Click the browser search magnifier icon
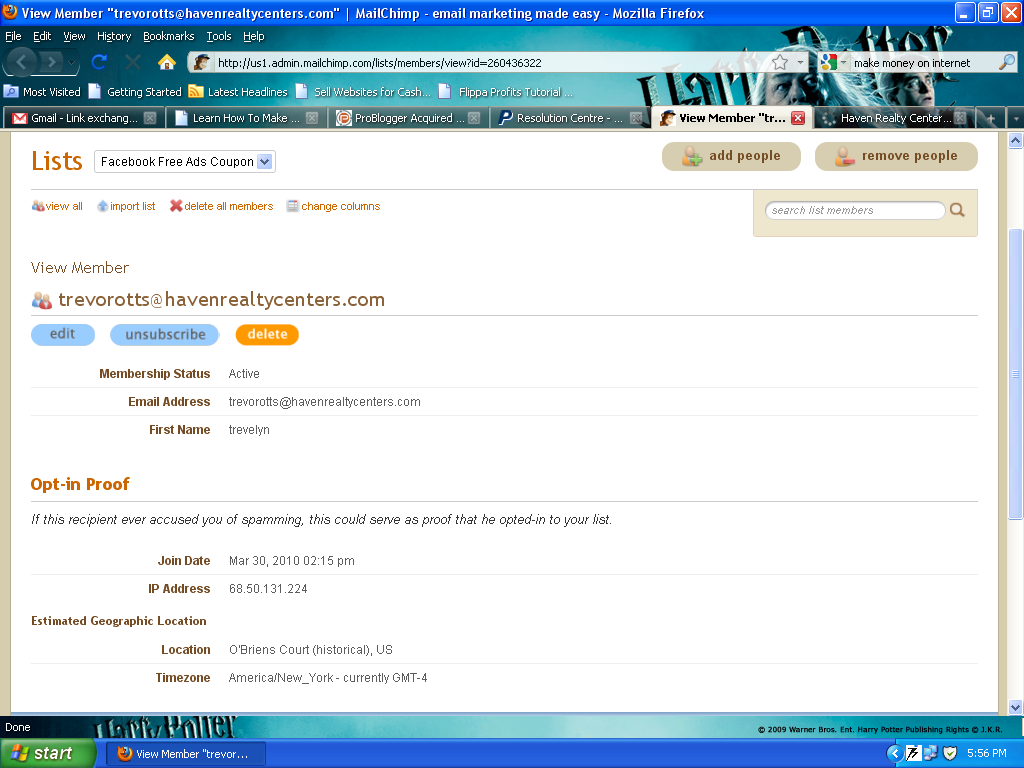The height and width of the screenshot is (768, 1024). click(x=1007, y=62)
